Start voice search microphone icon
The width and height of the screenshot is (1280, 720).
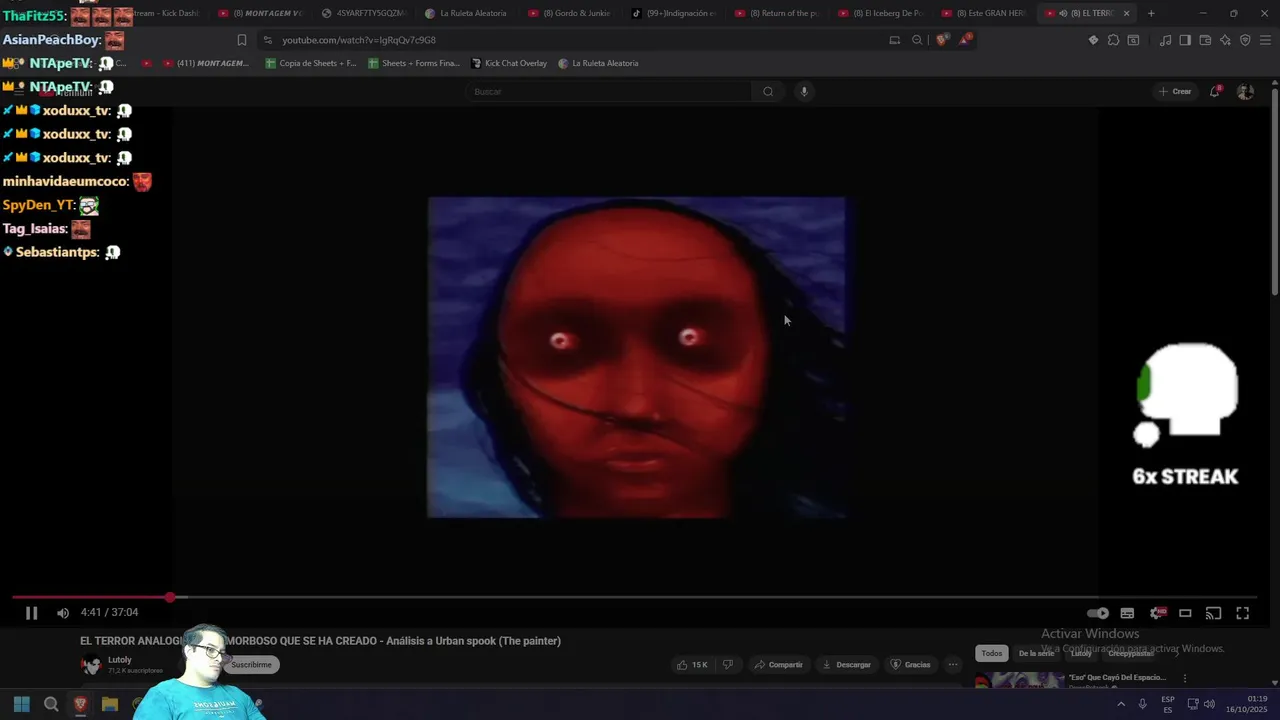804,92
